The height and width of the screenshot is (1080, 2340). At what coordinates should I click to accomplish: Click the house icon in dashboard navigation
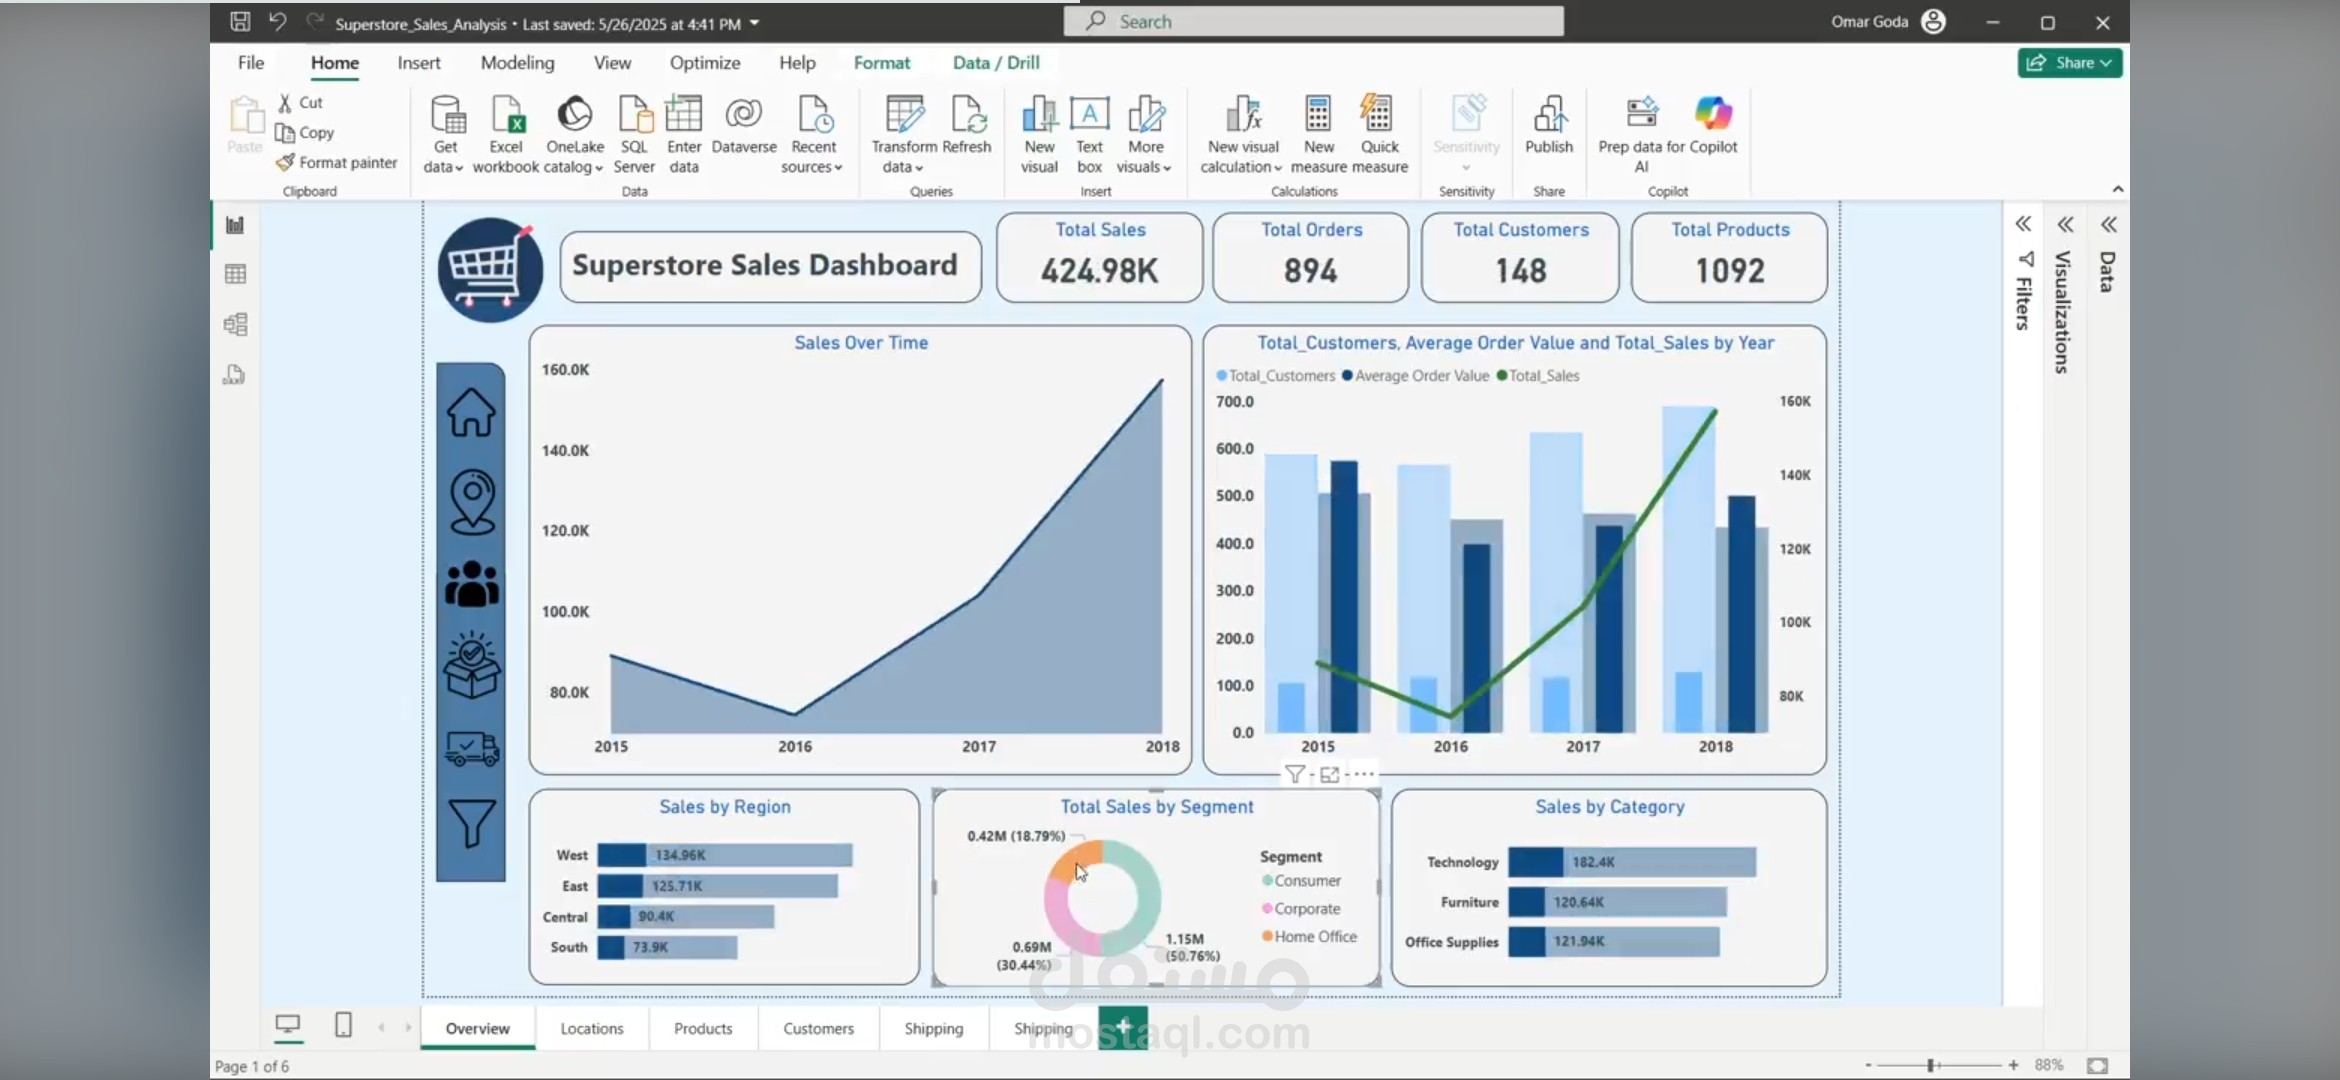(x=471, y=411)
